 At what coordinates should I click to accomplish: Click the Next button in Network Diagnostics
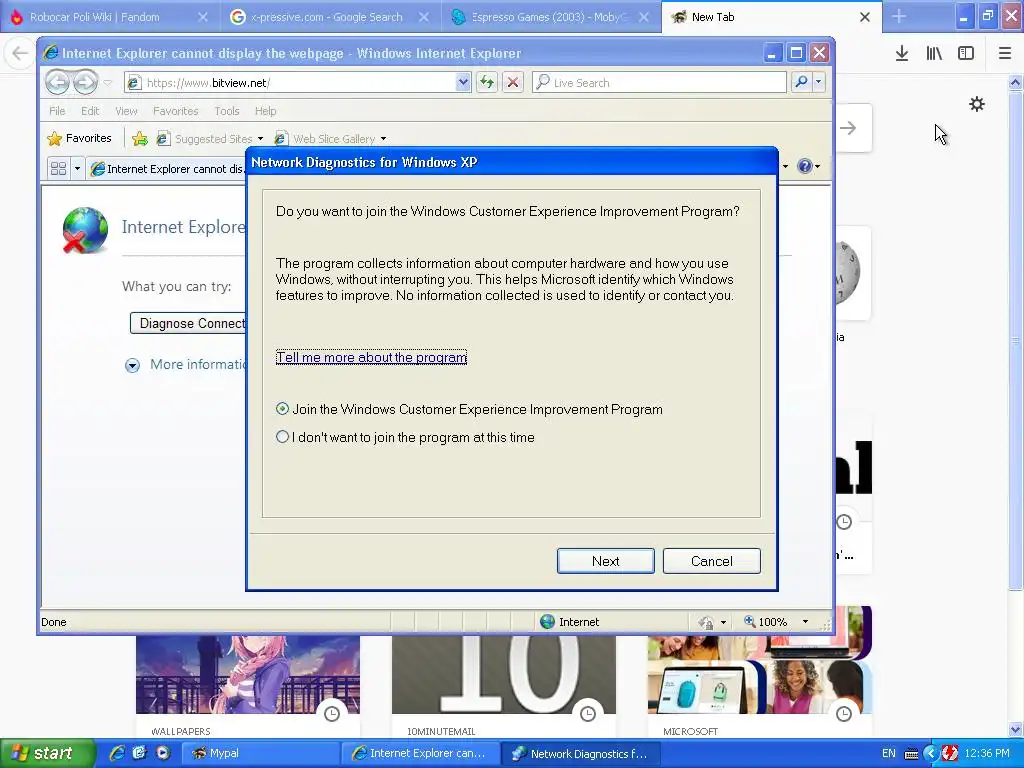(605, 561)
